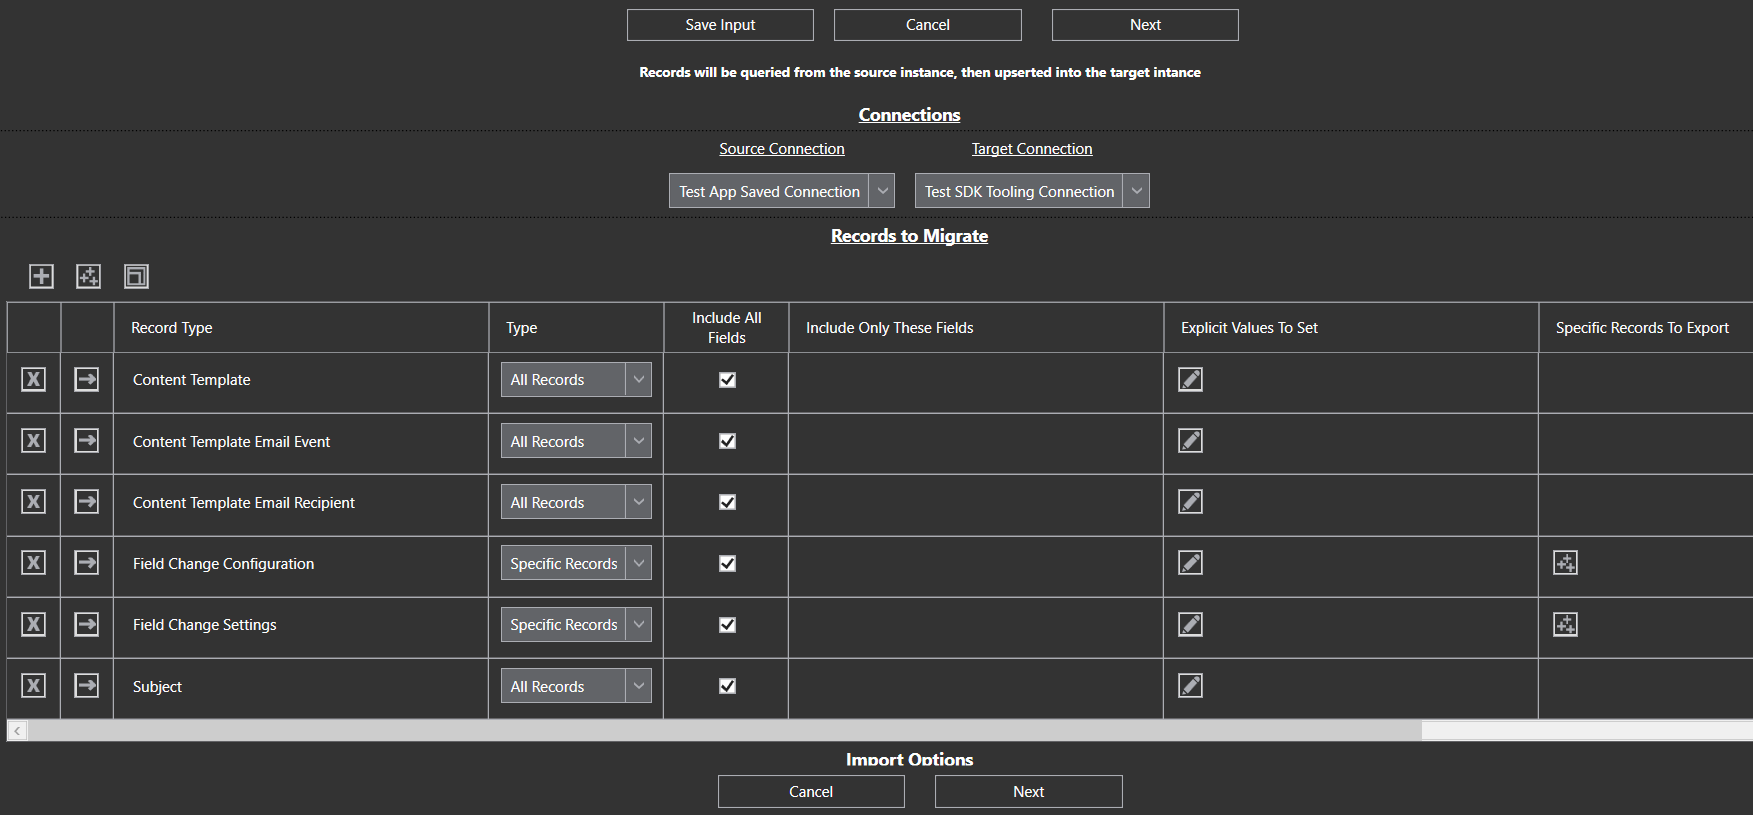Click the add multiple record types icon
The width and height of the screenshot is (1753, 815).
pos(89,276)
